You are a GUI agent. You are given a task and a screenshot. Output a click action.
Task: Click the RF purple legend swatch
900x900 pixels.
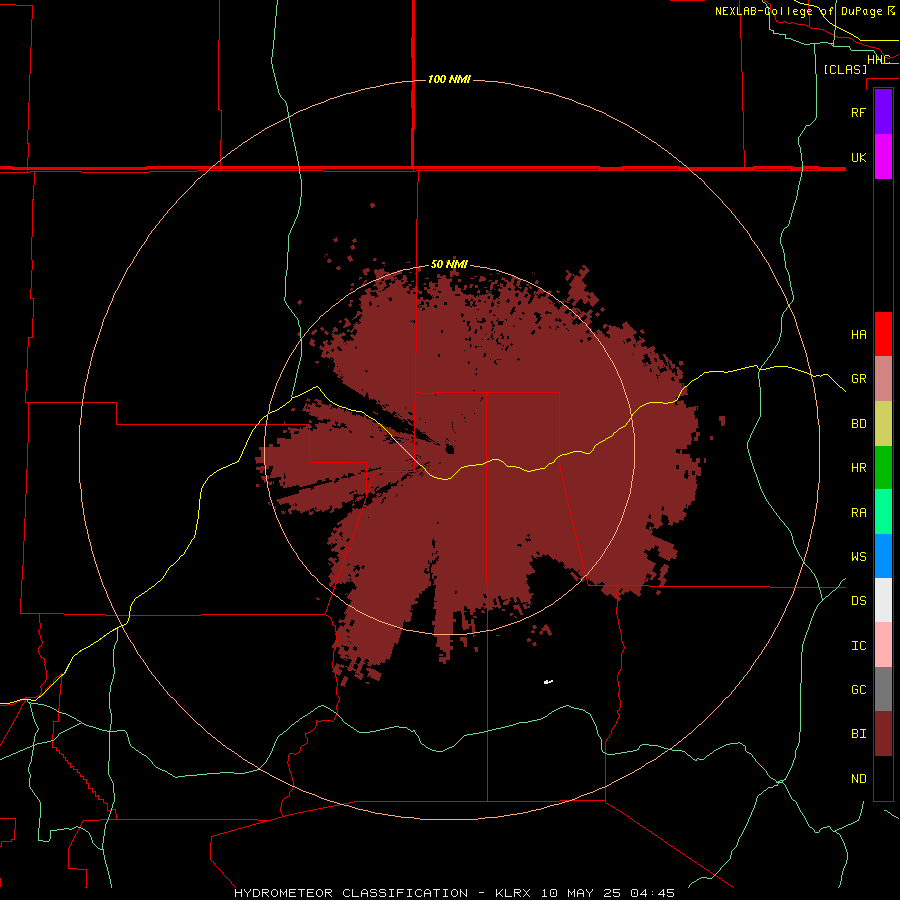click(x=883, y=112)
